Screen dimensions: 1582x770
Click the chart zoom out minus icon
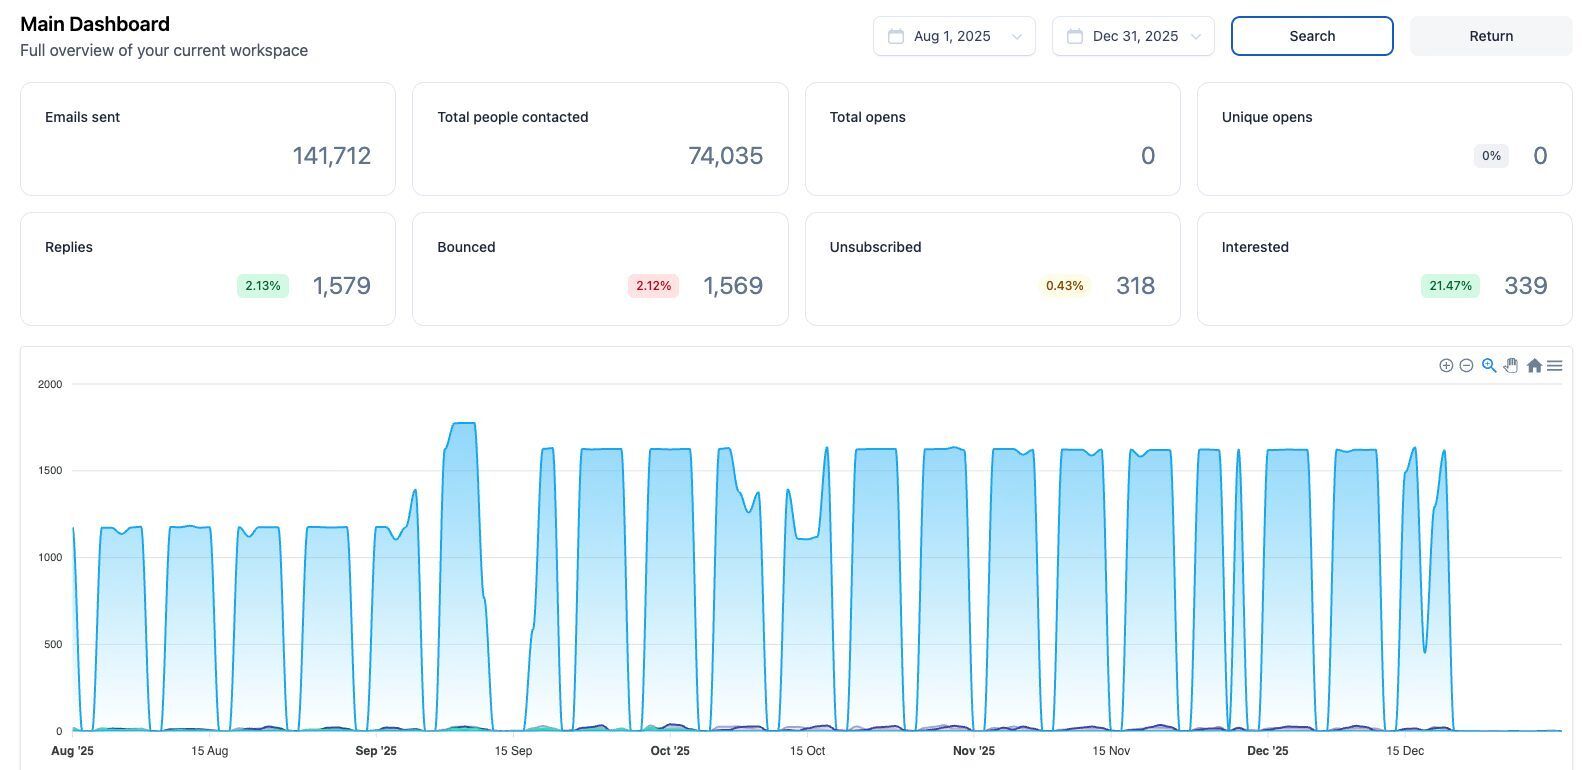pos(1466,366)
